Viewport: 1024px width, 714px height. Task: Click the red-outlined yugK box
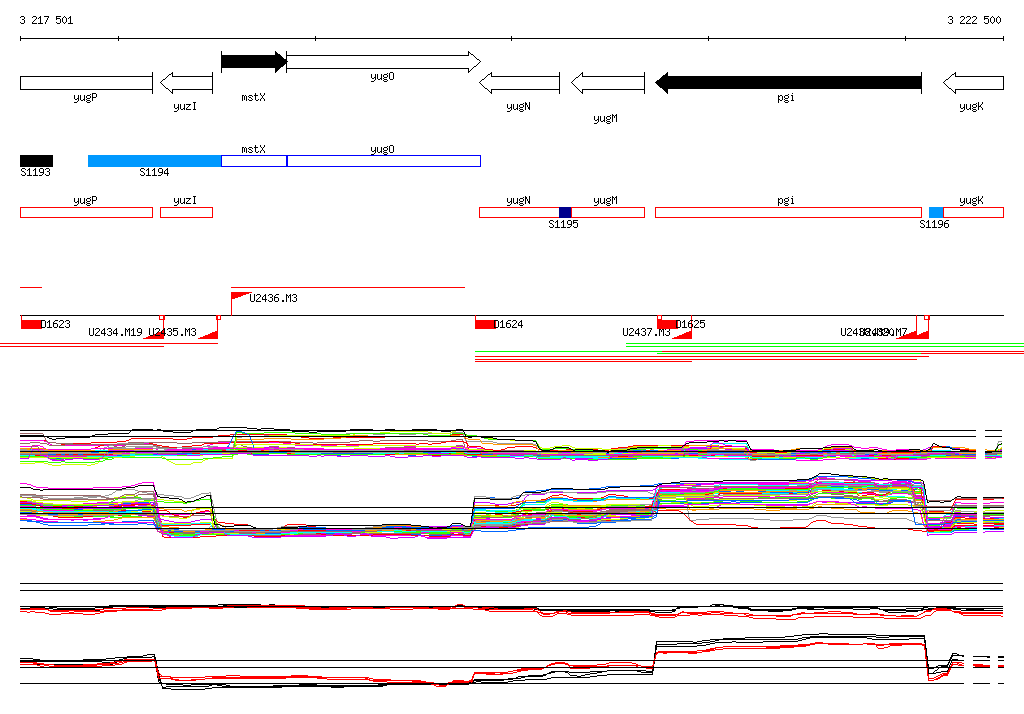point(973,212)
